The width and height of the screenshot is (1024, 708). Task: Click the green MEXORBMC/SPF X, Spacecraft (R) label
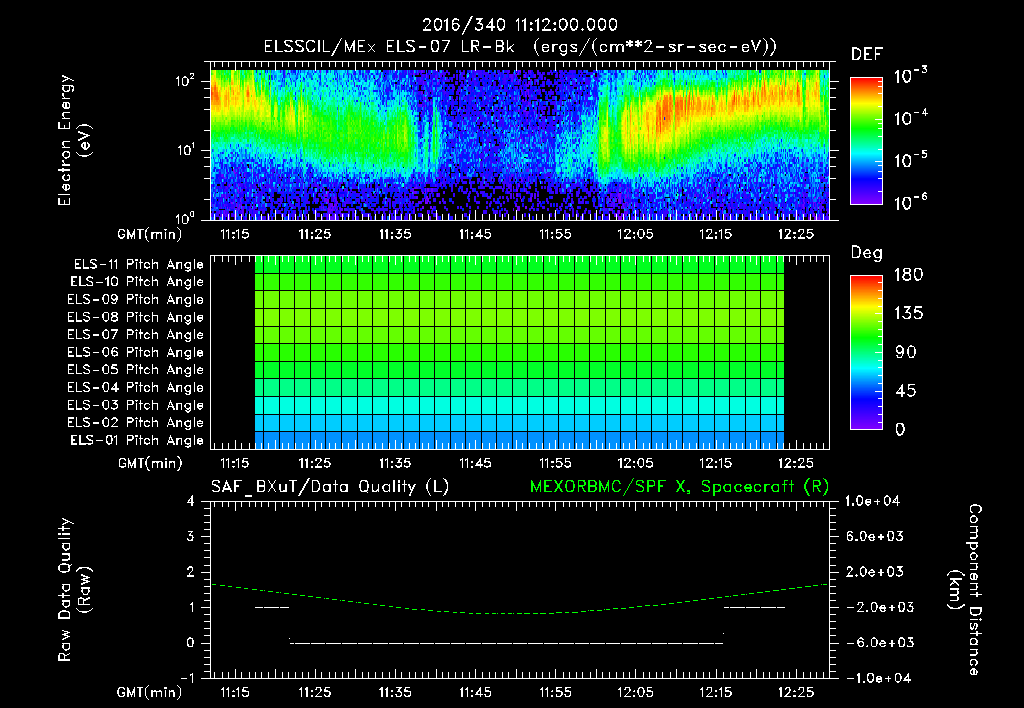[x=679, y=487]
